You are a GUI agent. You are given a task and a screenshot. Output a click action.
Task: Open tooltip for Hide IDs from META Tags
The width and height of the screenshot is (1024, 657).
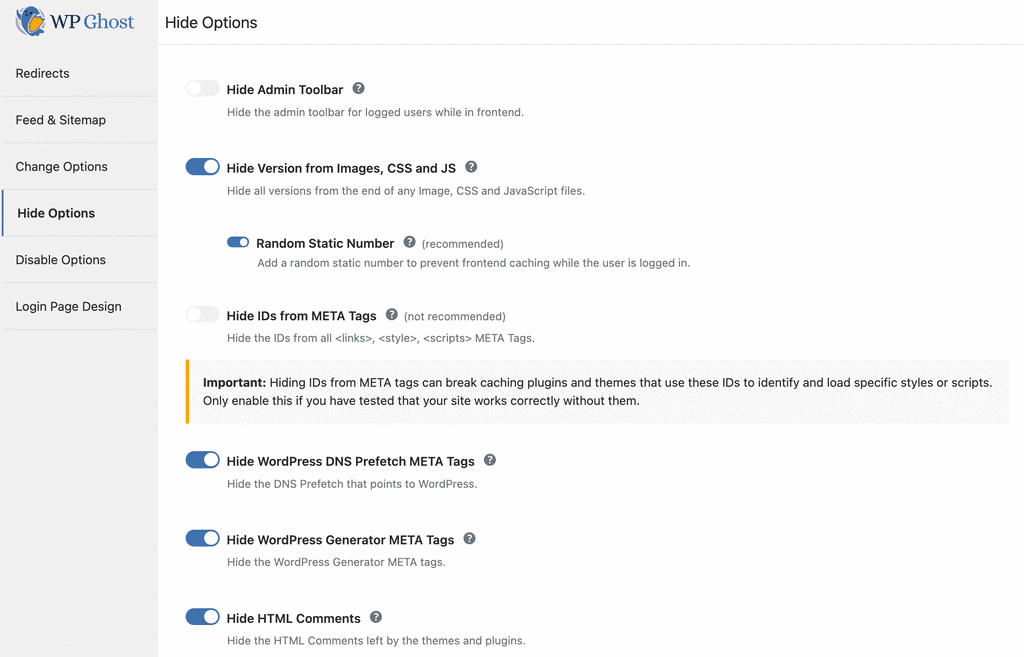click(x=391, y=314)
